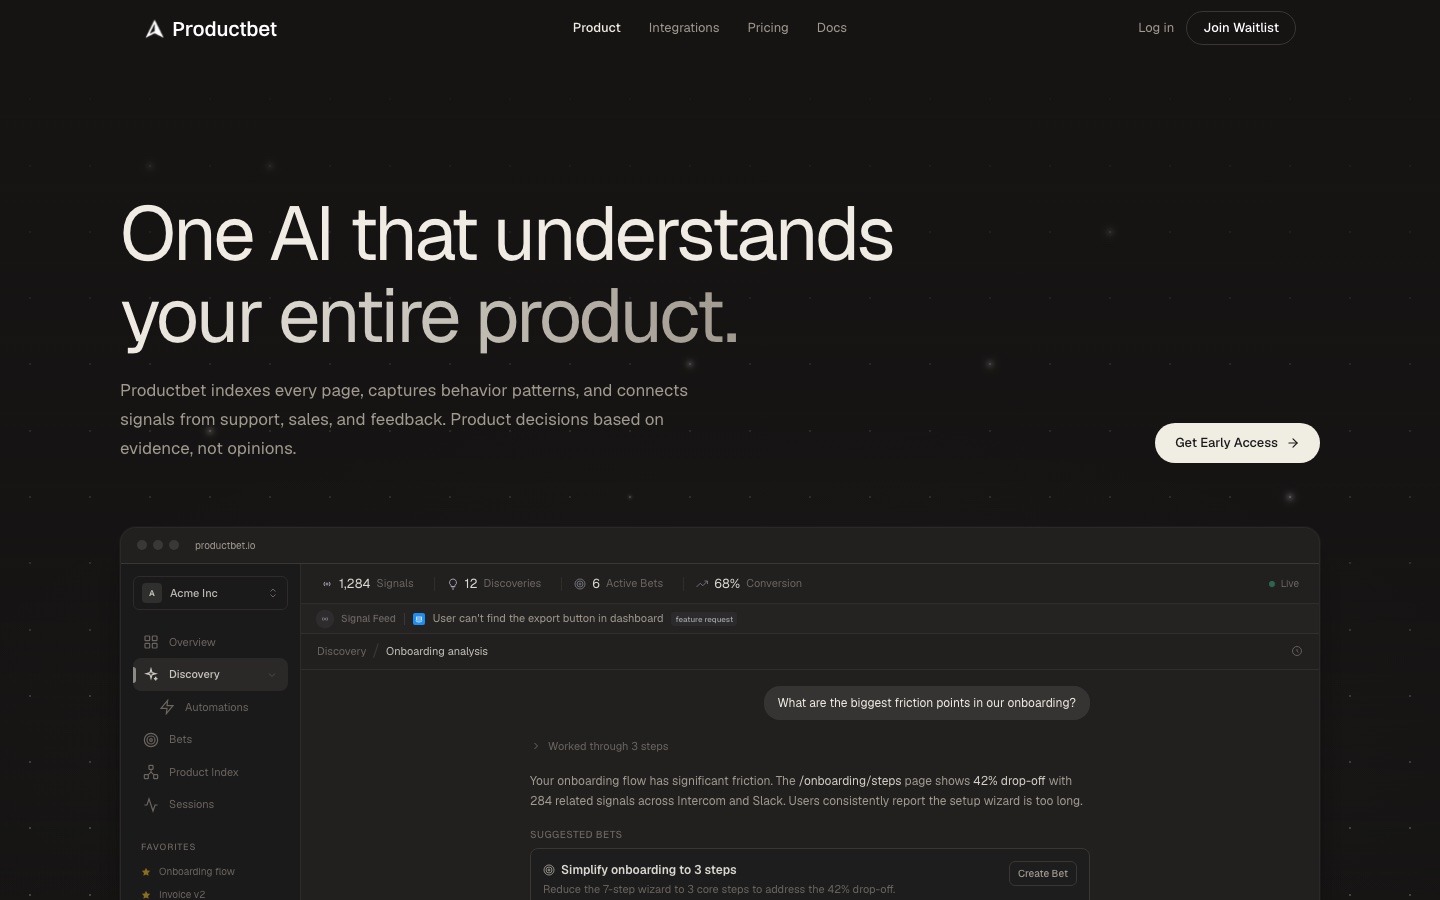1440x900 pixels.
Task: Open the Acme Inc workspace switcher
Action: (210, 593)
